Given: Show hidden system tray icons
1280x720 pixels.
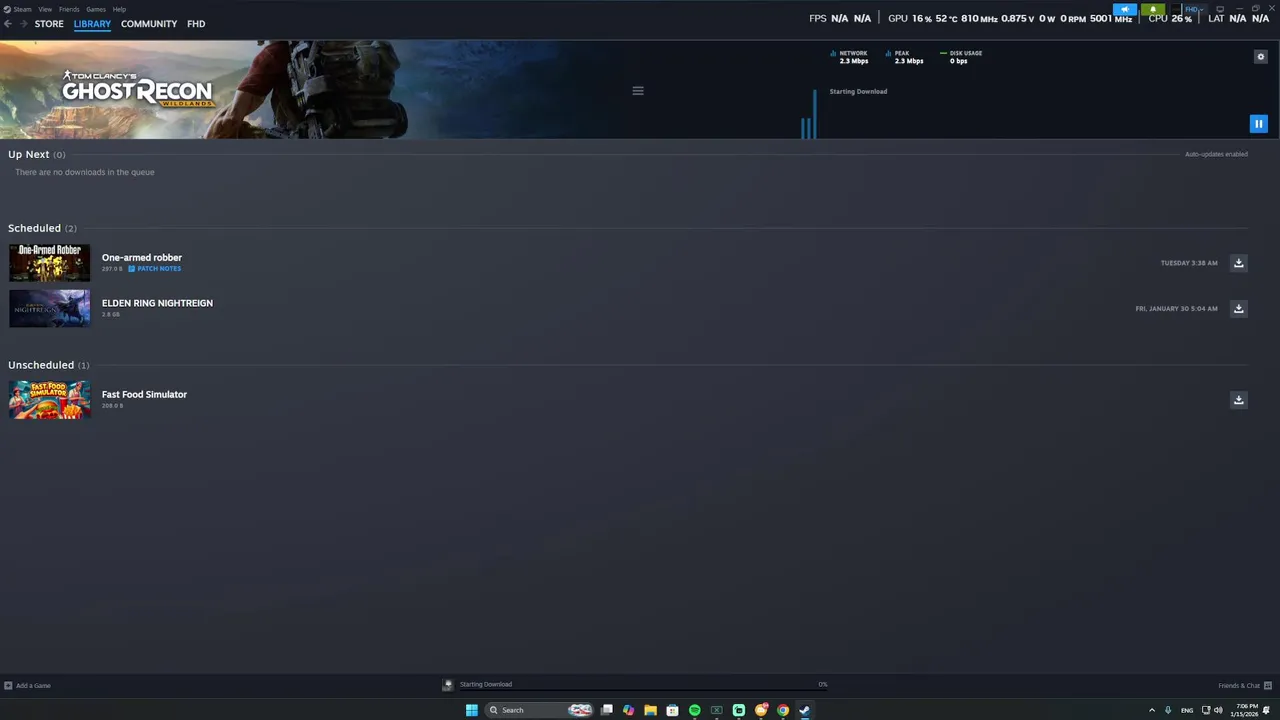Looking at the screenshot, I should point(1151,710).
